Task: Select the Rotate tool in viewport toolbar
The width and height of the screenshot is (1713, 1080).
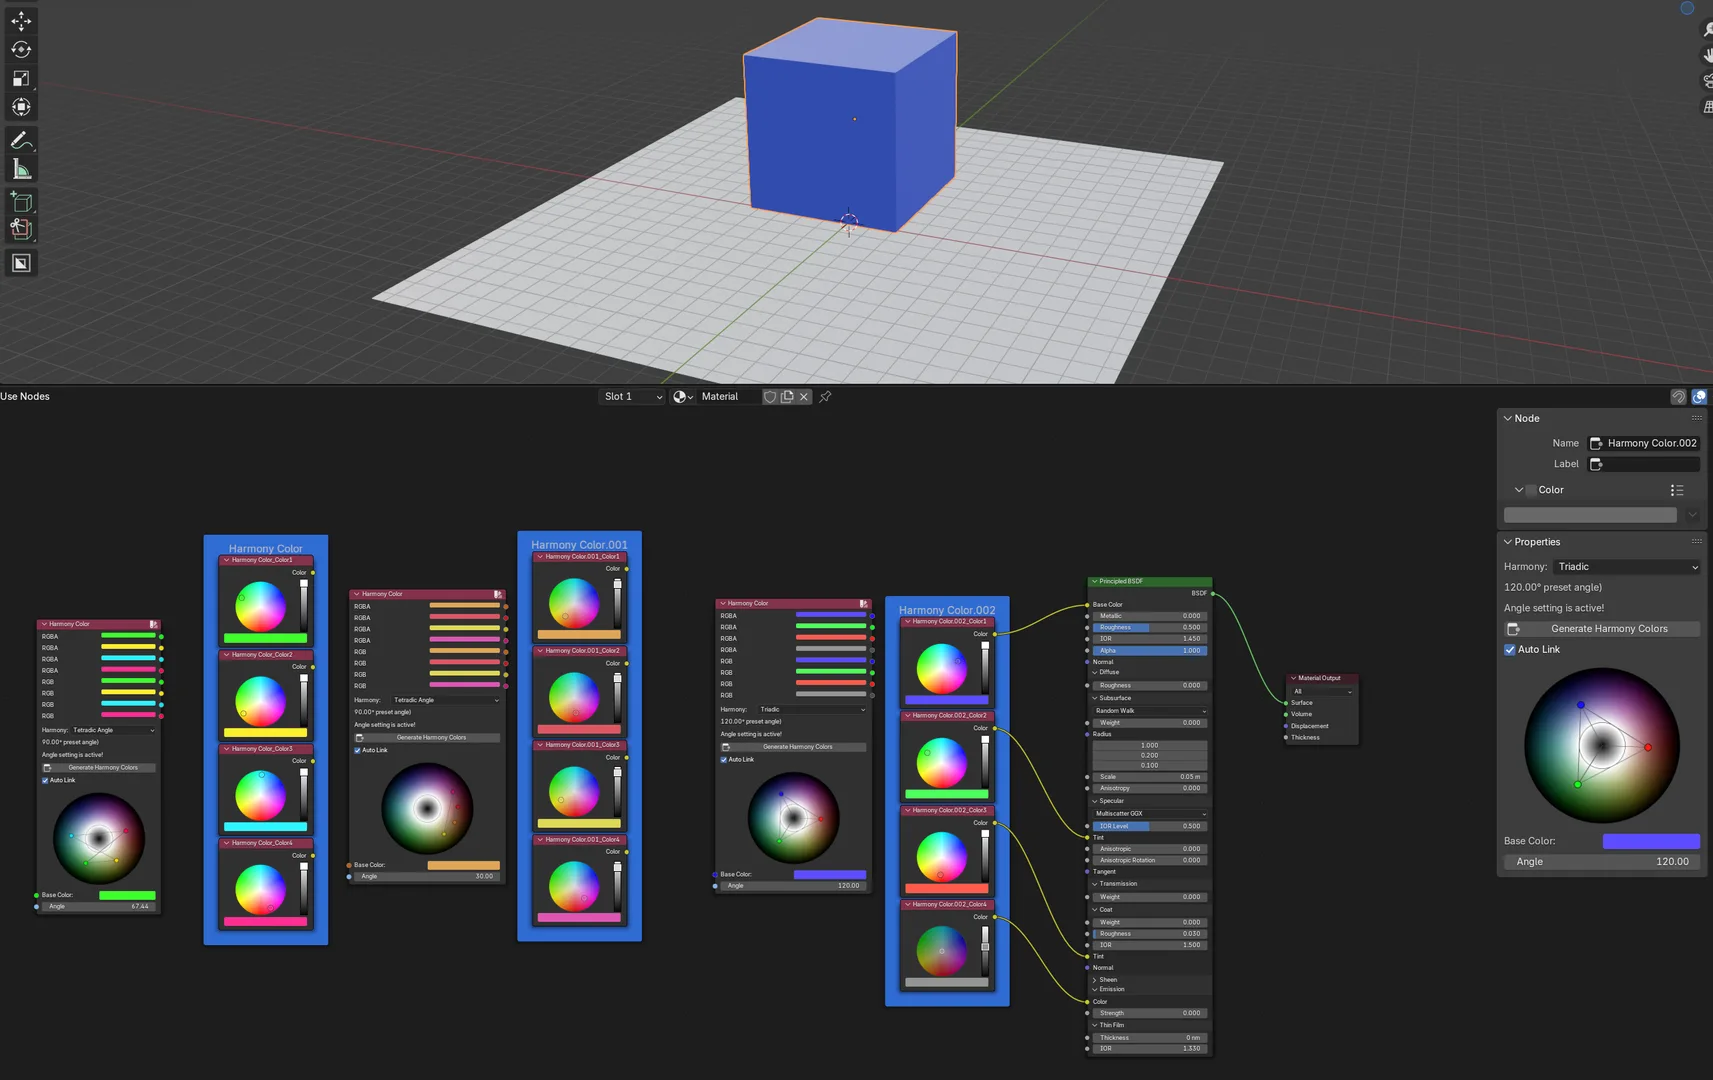Action: 21,49
